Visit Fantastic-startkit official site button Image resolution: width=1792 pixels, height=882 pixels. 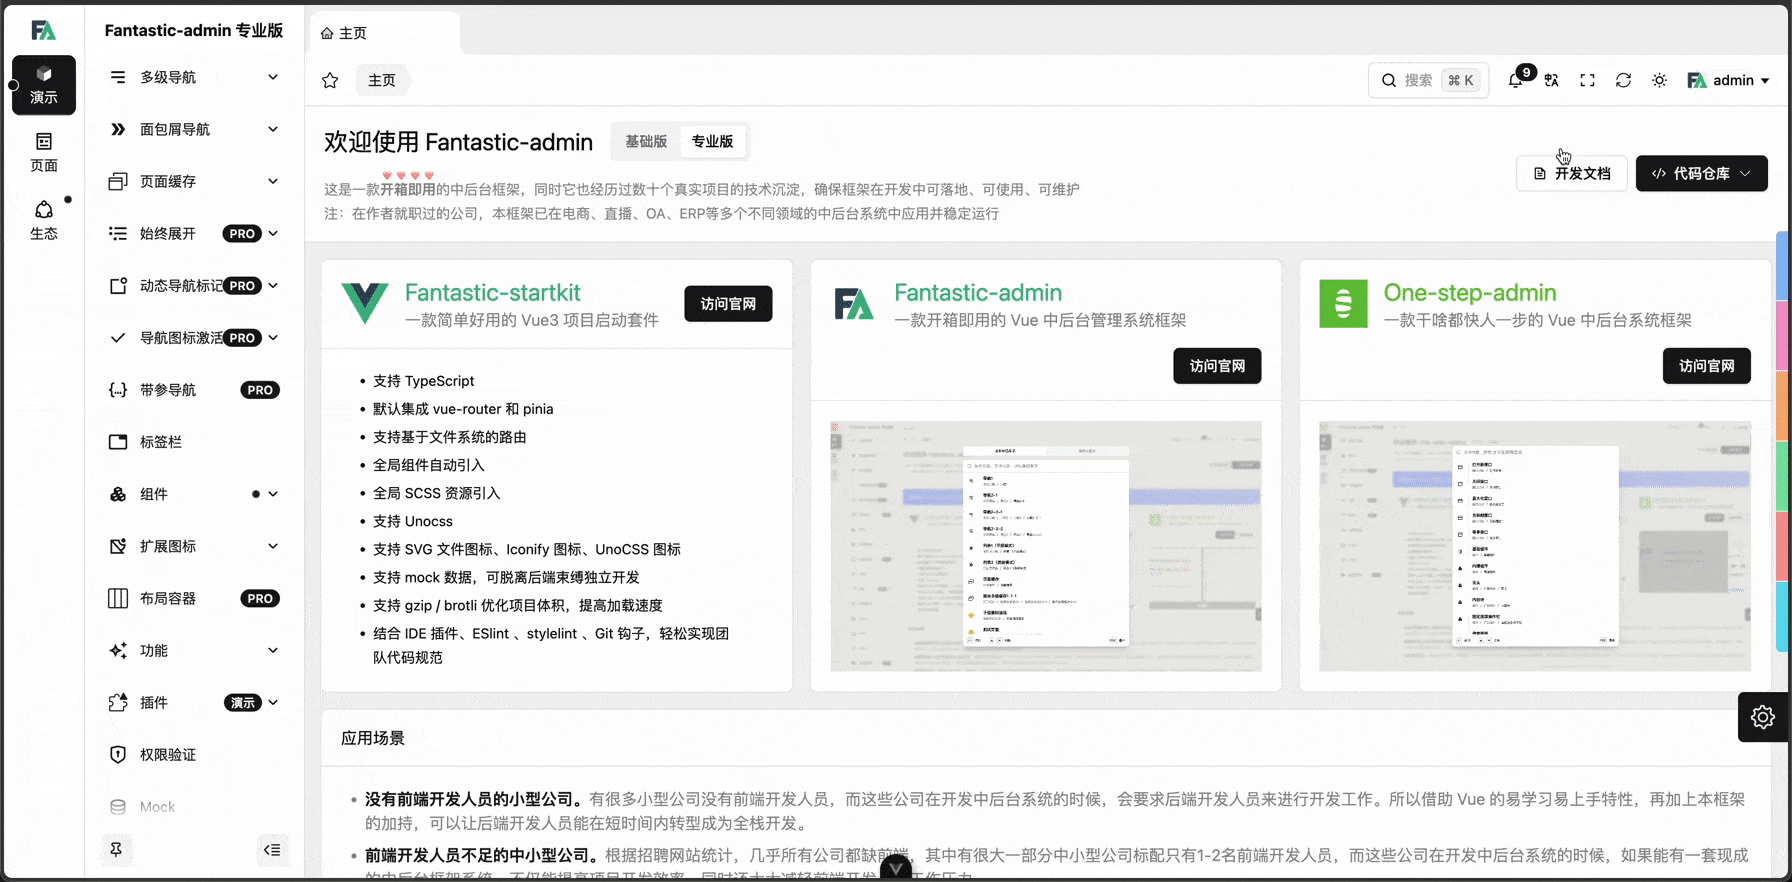[x=727, y=303]
